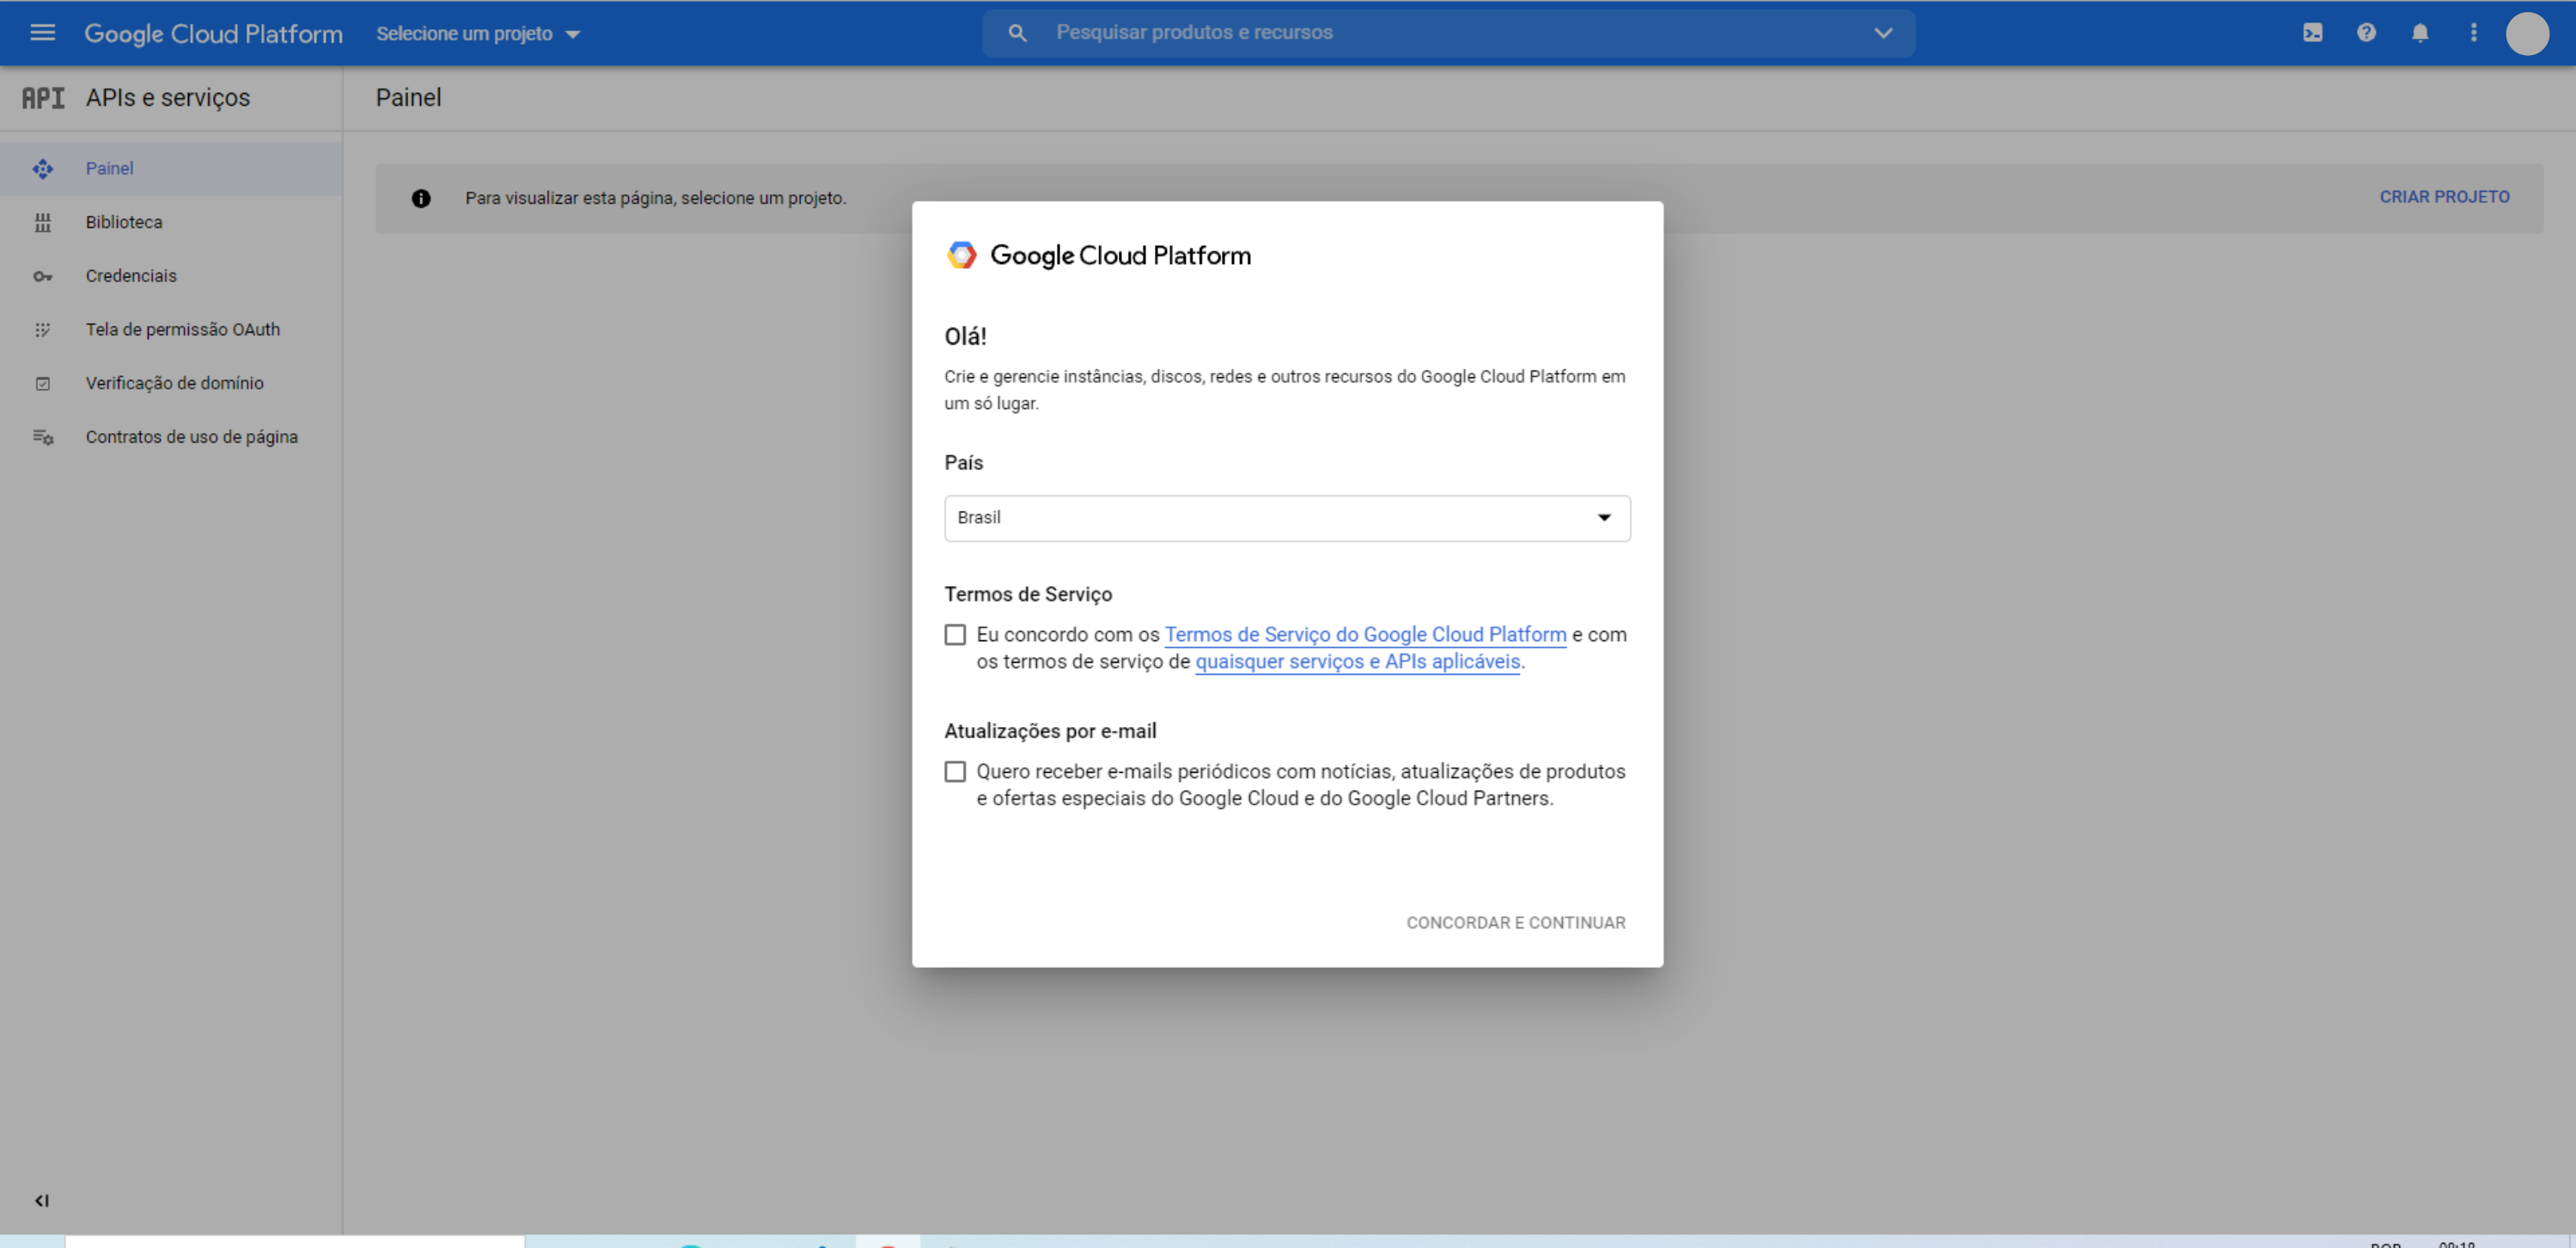Expand the search bar chevron

click(x=1883, y=33)
